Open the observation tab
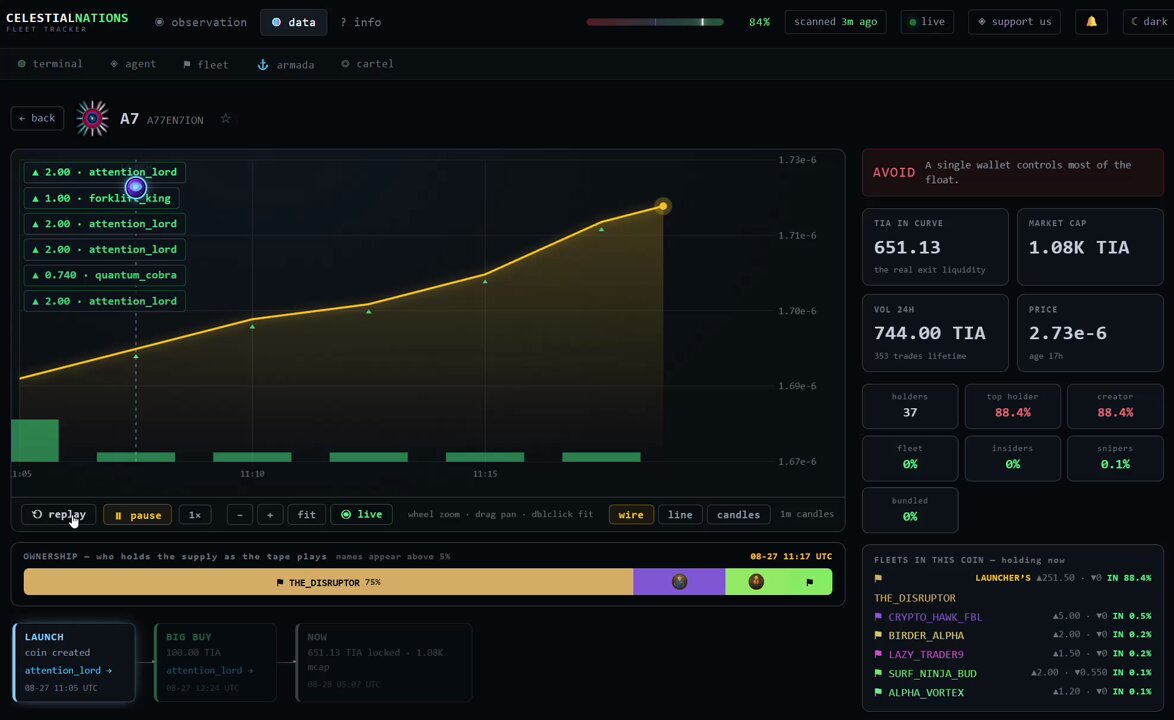Viewport: 1174px width, 720px height. [x=201, y=22]
